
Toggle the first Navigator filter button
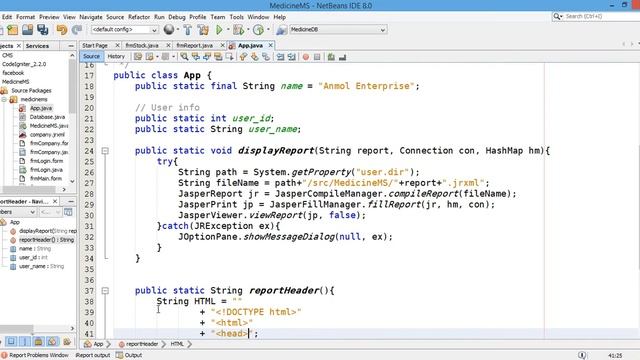pyautogui.click(x=11, y=341)
